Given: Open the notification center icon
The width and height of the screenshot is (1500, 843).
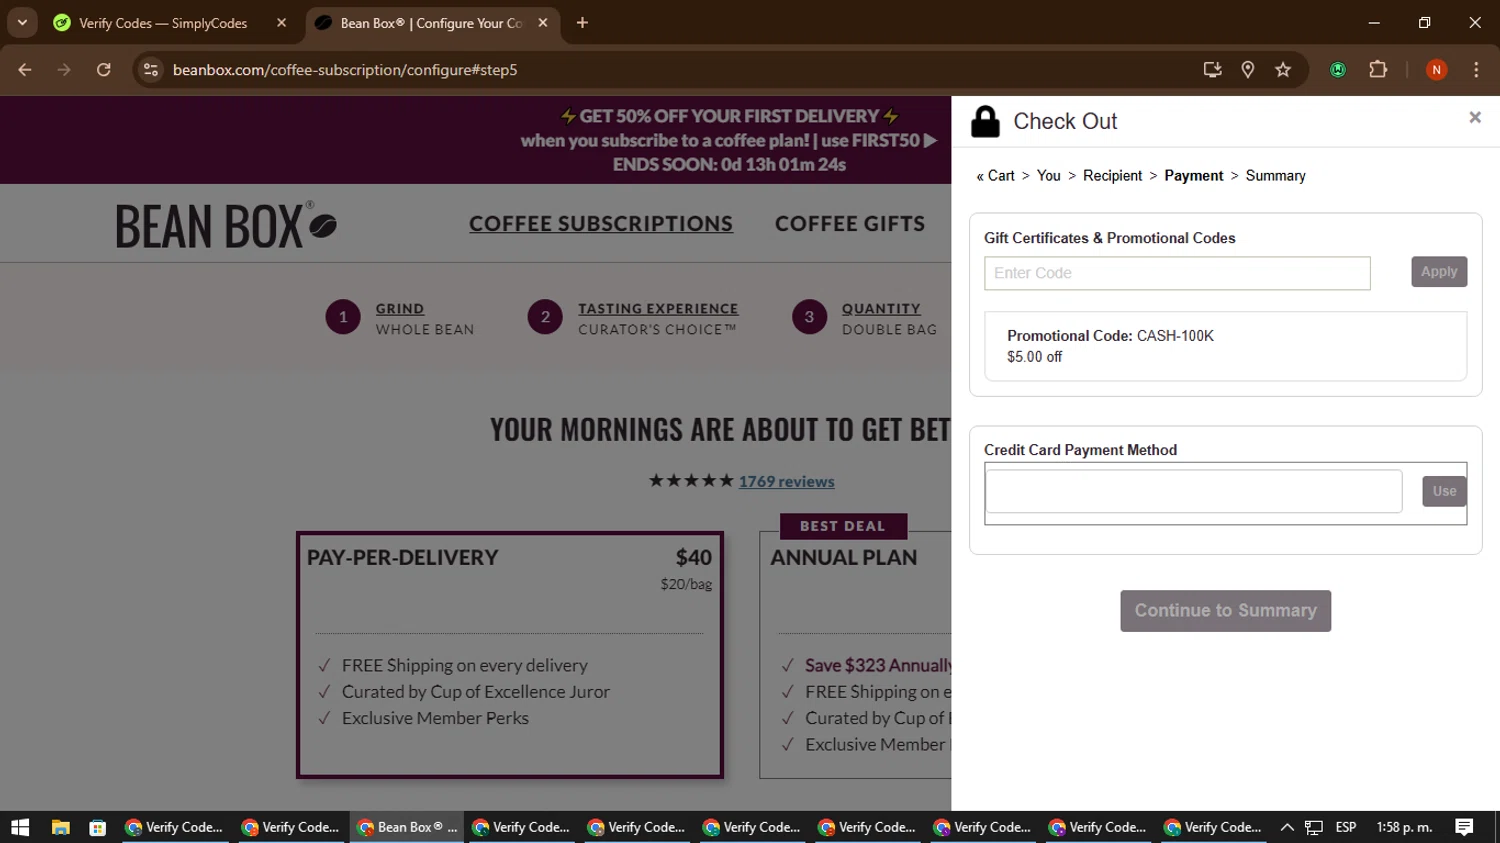Looking at the screenshot, I should coord(1464,827).
